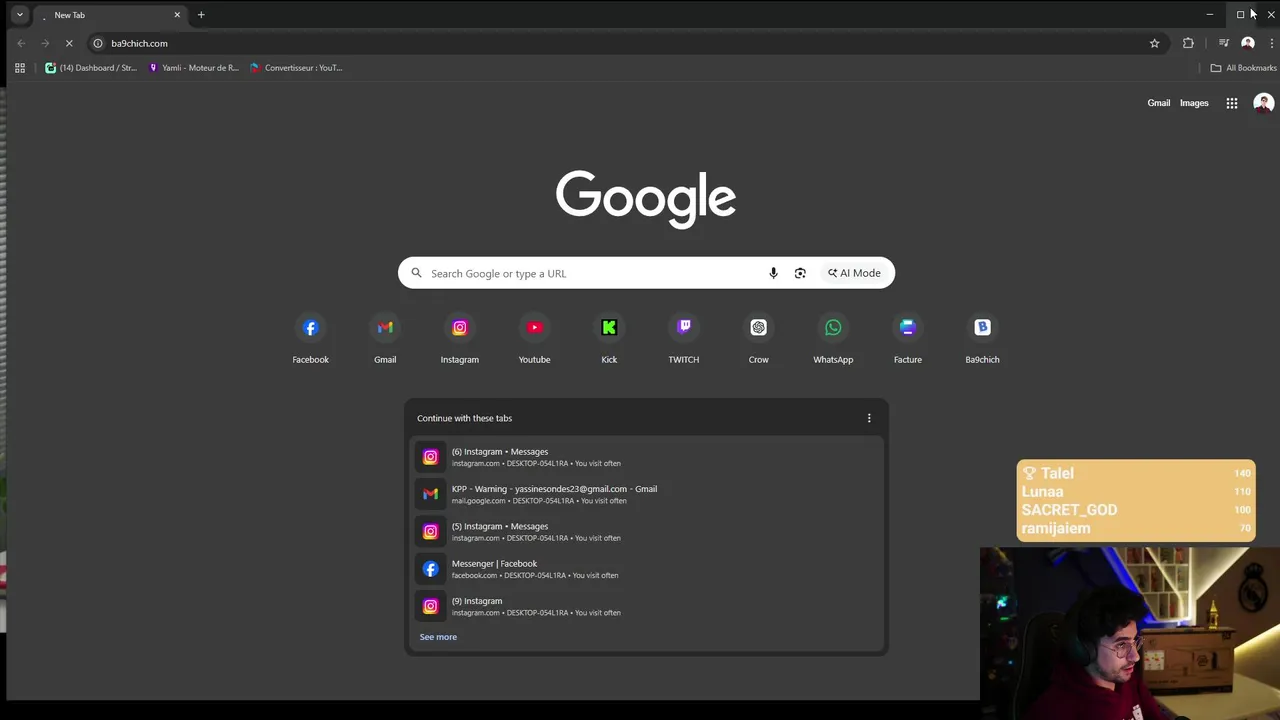The image size is (1280, 720).
Task: Click the Images link at top right
Action: coord(1194,103)
